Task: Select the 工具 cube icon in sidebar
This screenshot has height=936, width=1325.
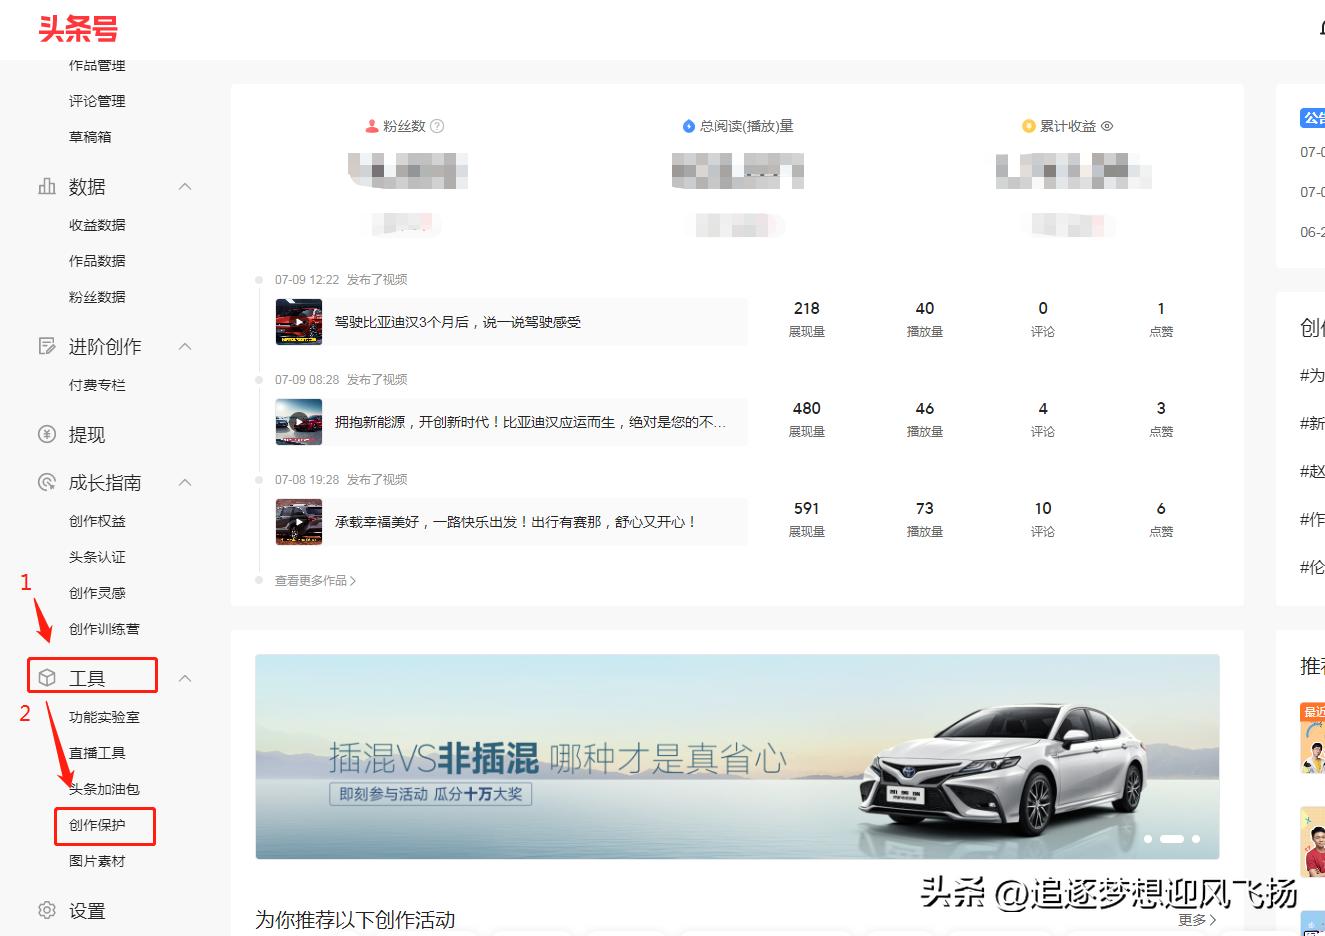Action: coord(46,675)
